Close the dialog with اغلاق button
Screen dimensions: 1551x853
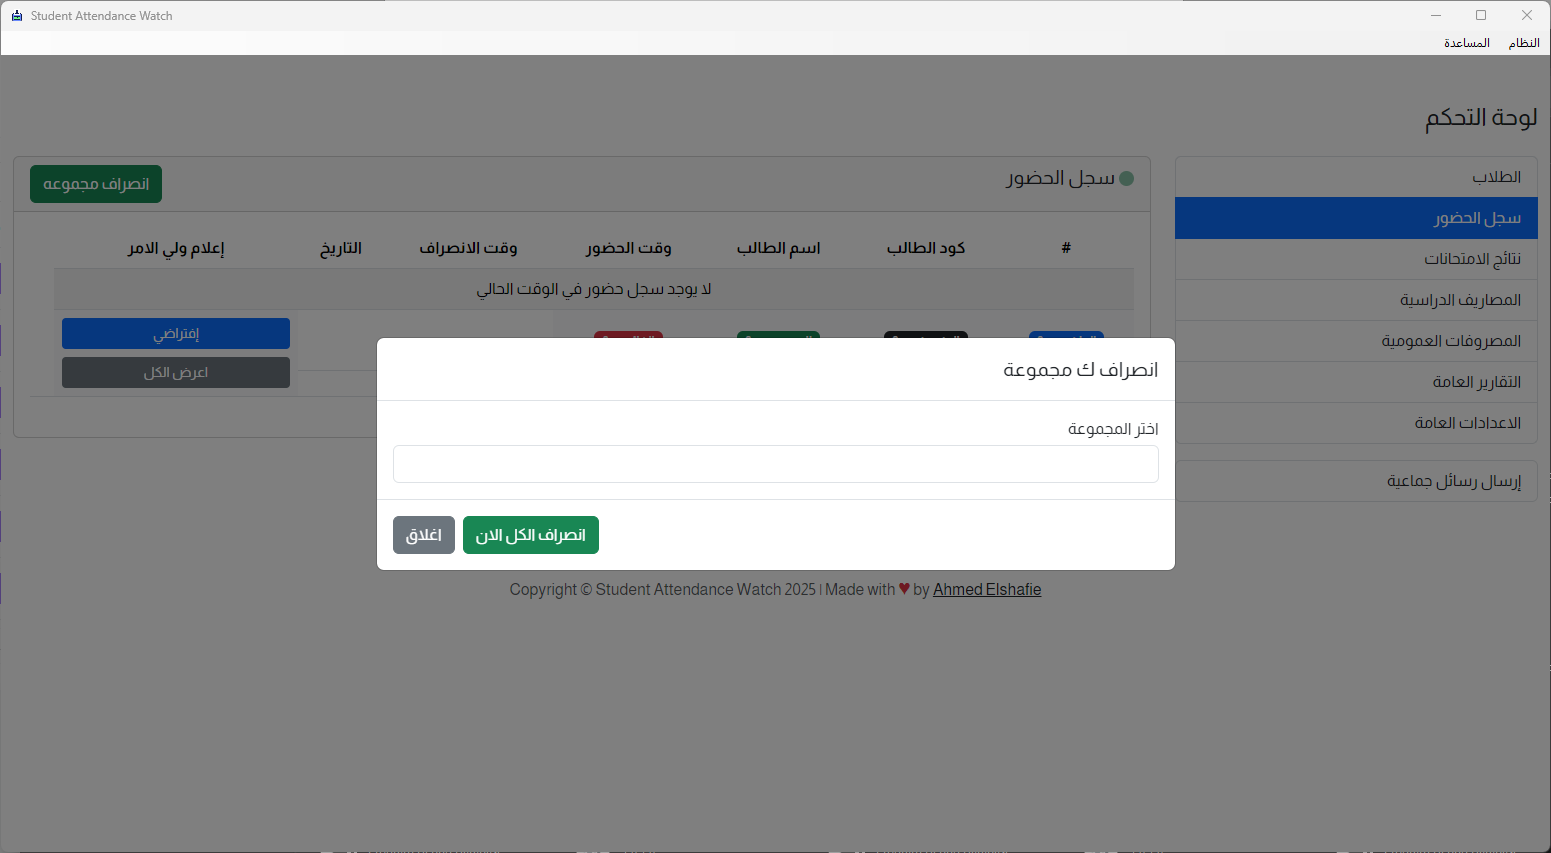424,535
